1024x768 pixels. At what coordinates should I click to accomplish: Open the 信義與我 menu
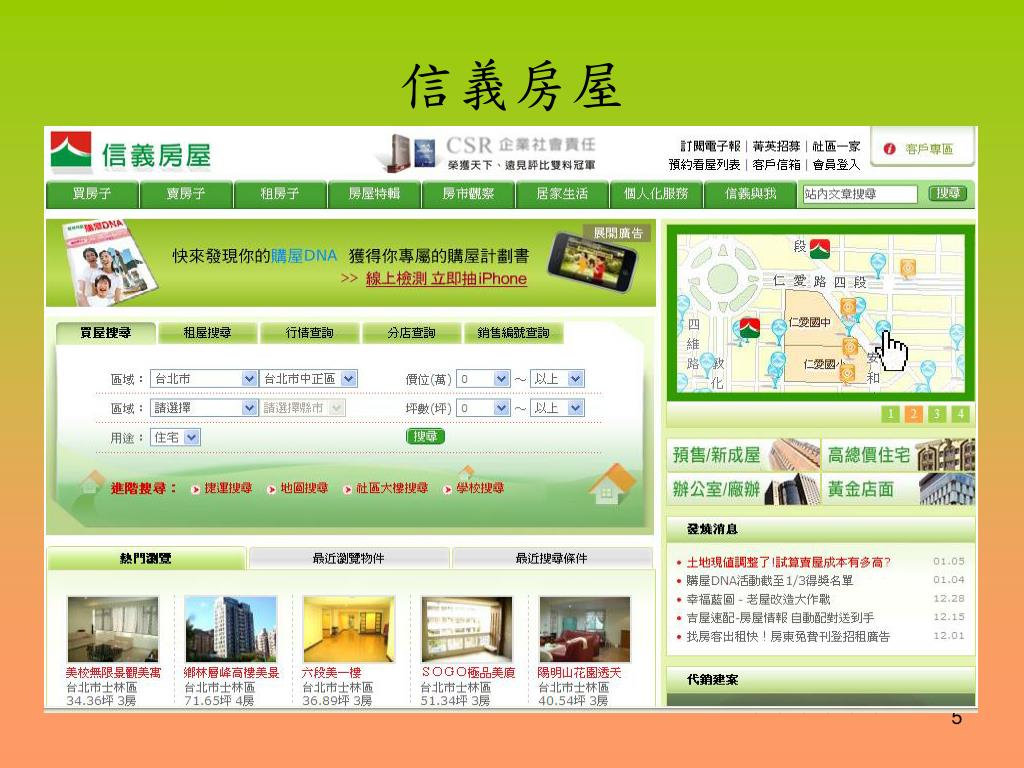point(750,194)
